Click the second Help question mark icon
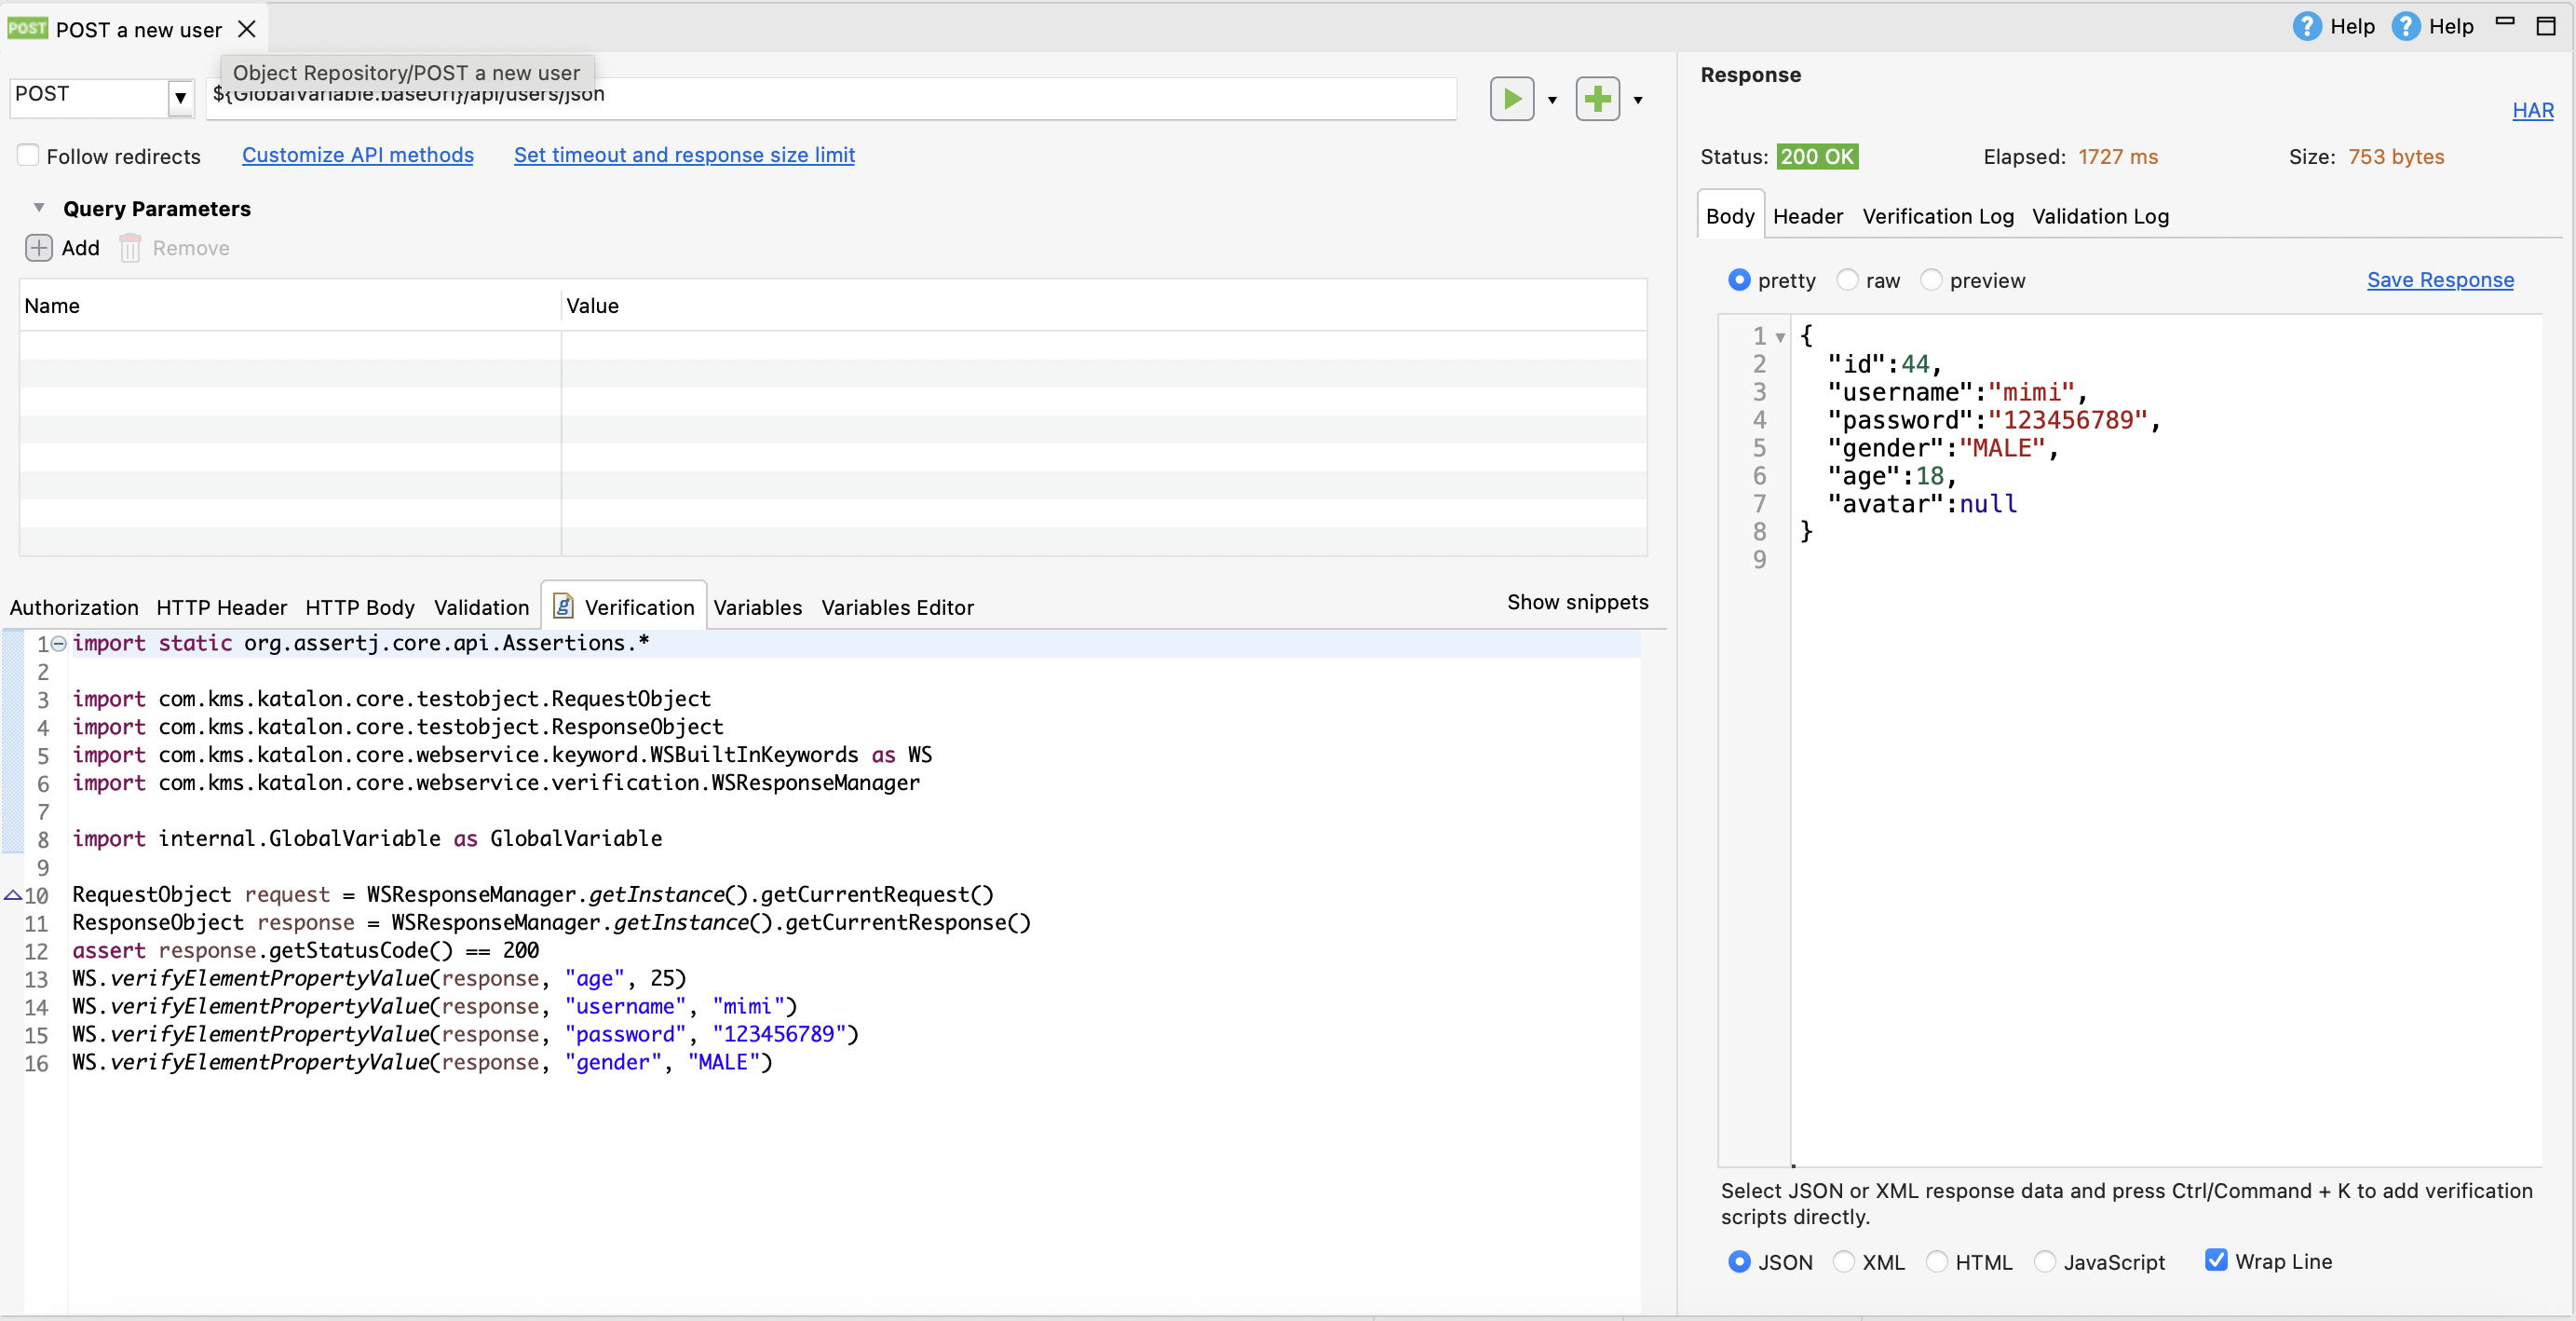 click(x=2406, y=27)
